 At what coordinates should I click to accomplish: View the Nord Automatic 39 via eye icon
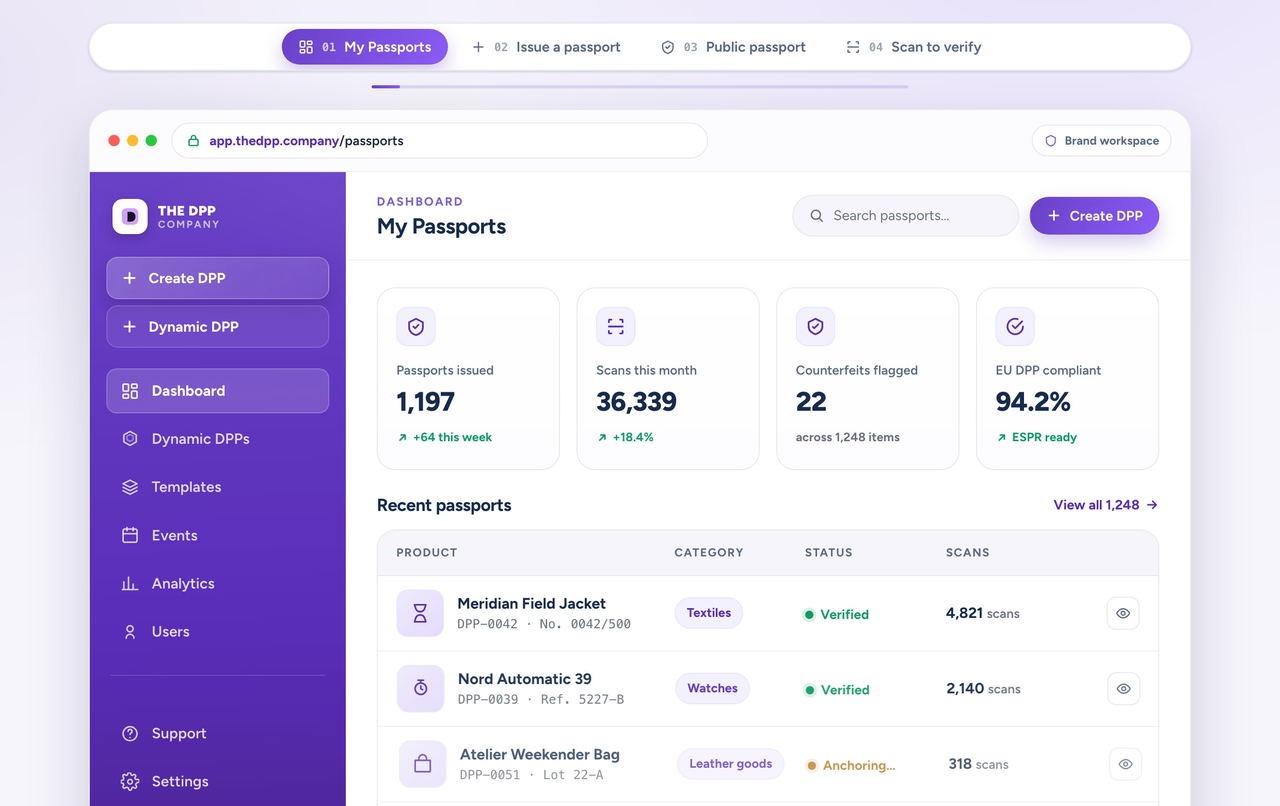[x=1123, y=688]
